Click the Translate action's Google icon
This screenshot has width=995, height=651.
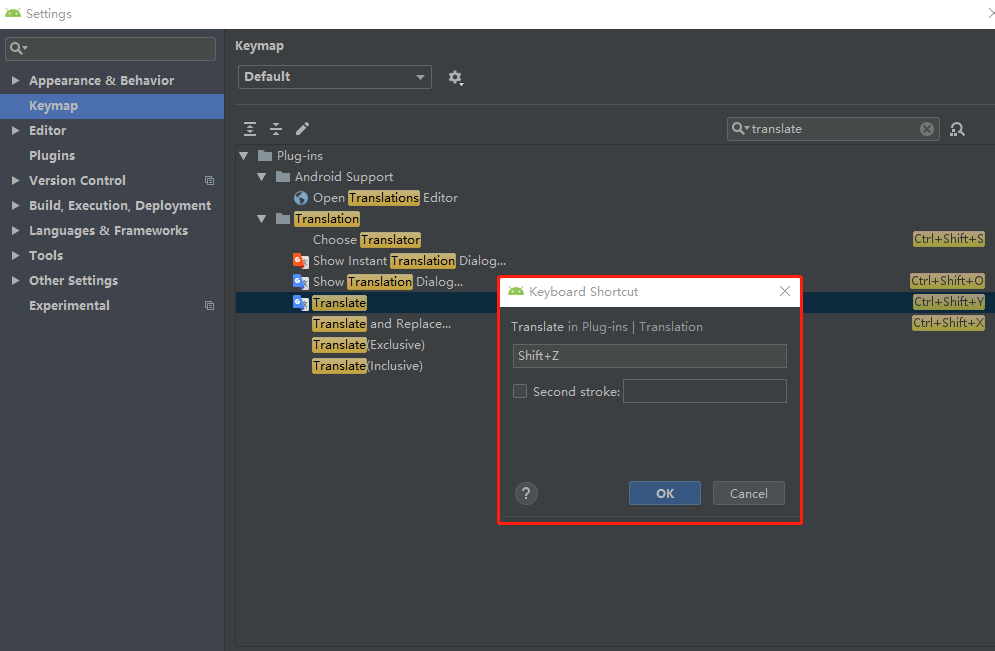(301, 303)
